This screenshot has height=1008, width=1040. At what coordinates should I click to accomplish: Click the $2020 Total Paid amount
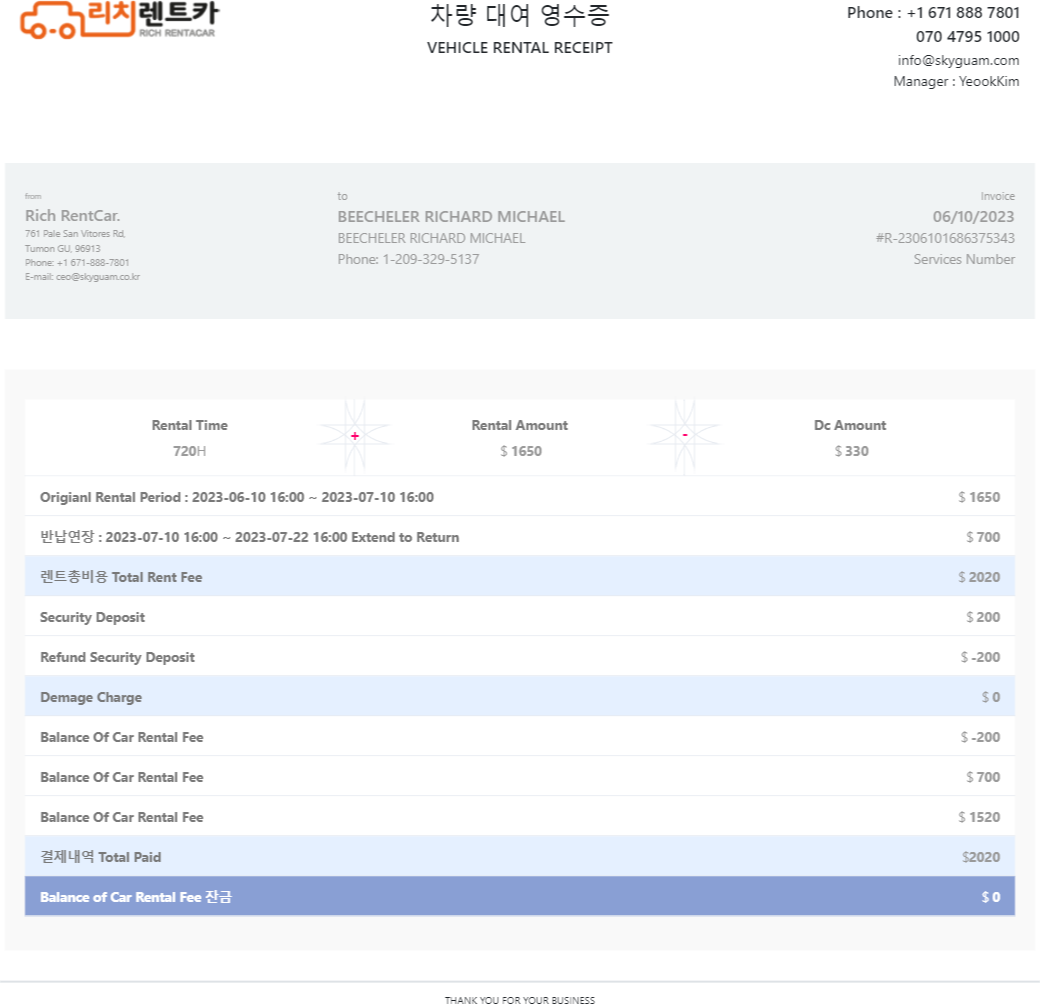(980, 857)
